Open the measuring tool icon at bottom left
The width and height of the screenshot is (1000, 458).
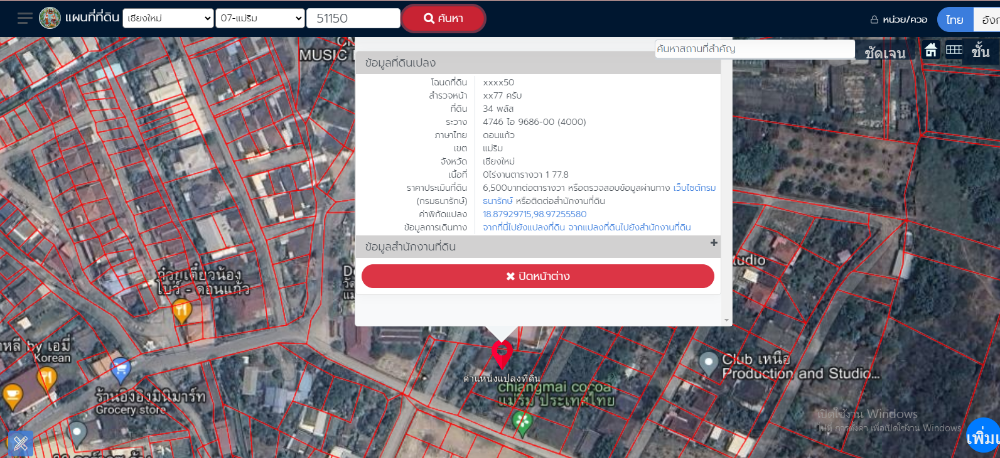coord(20,443)
